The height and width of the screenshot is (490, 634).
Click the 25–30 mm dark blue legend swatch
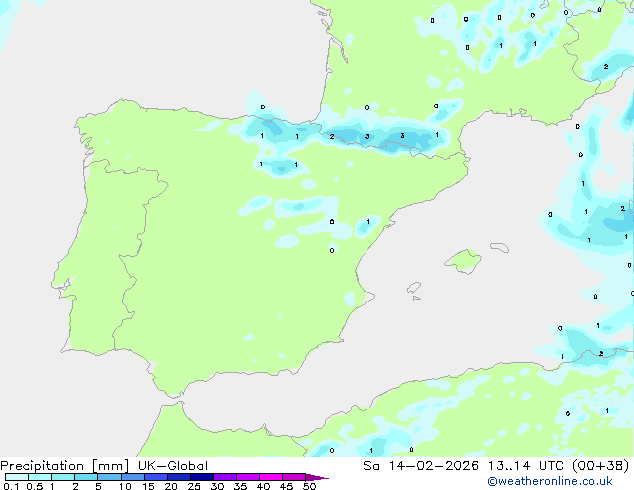202,477
